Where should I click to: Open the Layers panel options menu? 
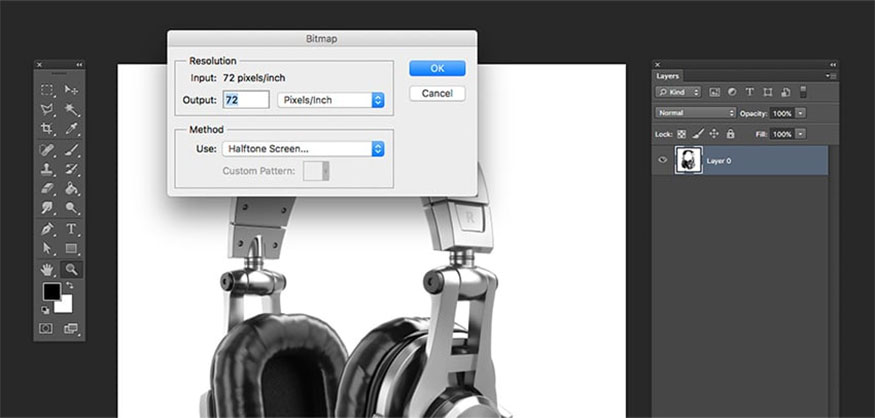831,76
